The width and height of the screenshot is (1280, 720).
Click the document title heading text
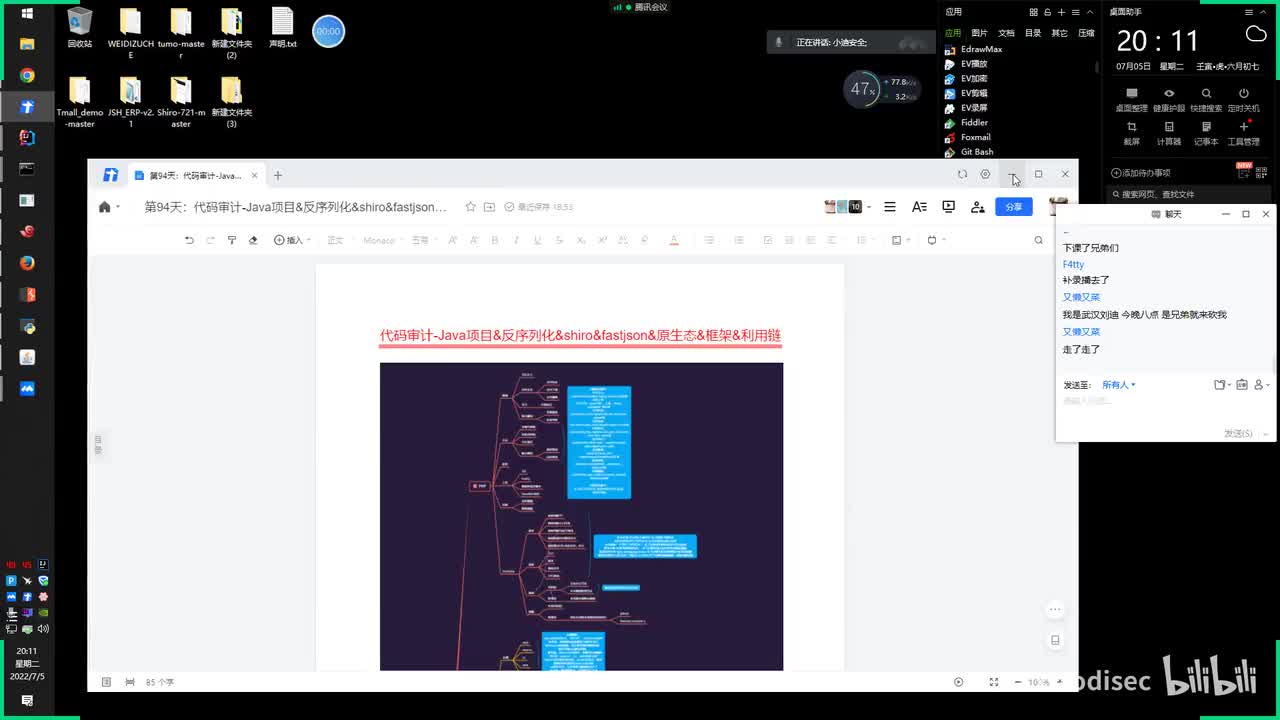point(580,336)
